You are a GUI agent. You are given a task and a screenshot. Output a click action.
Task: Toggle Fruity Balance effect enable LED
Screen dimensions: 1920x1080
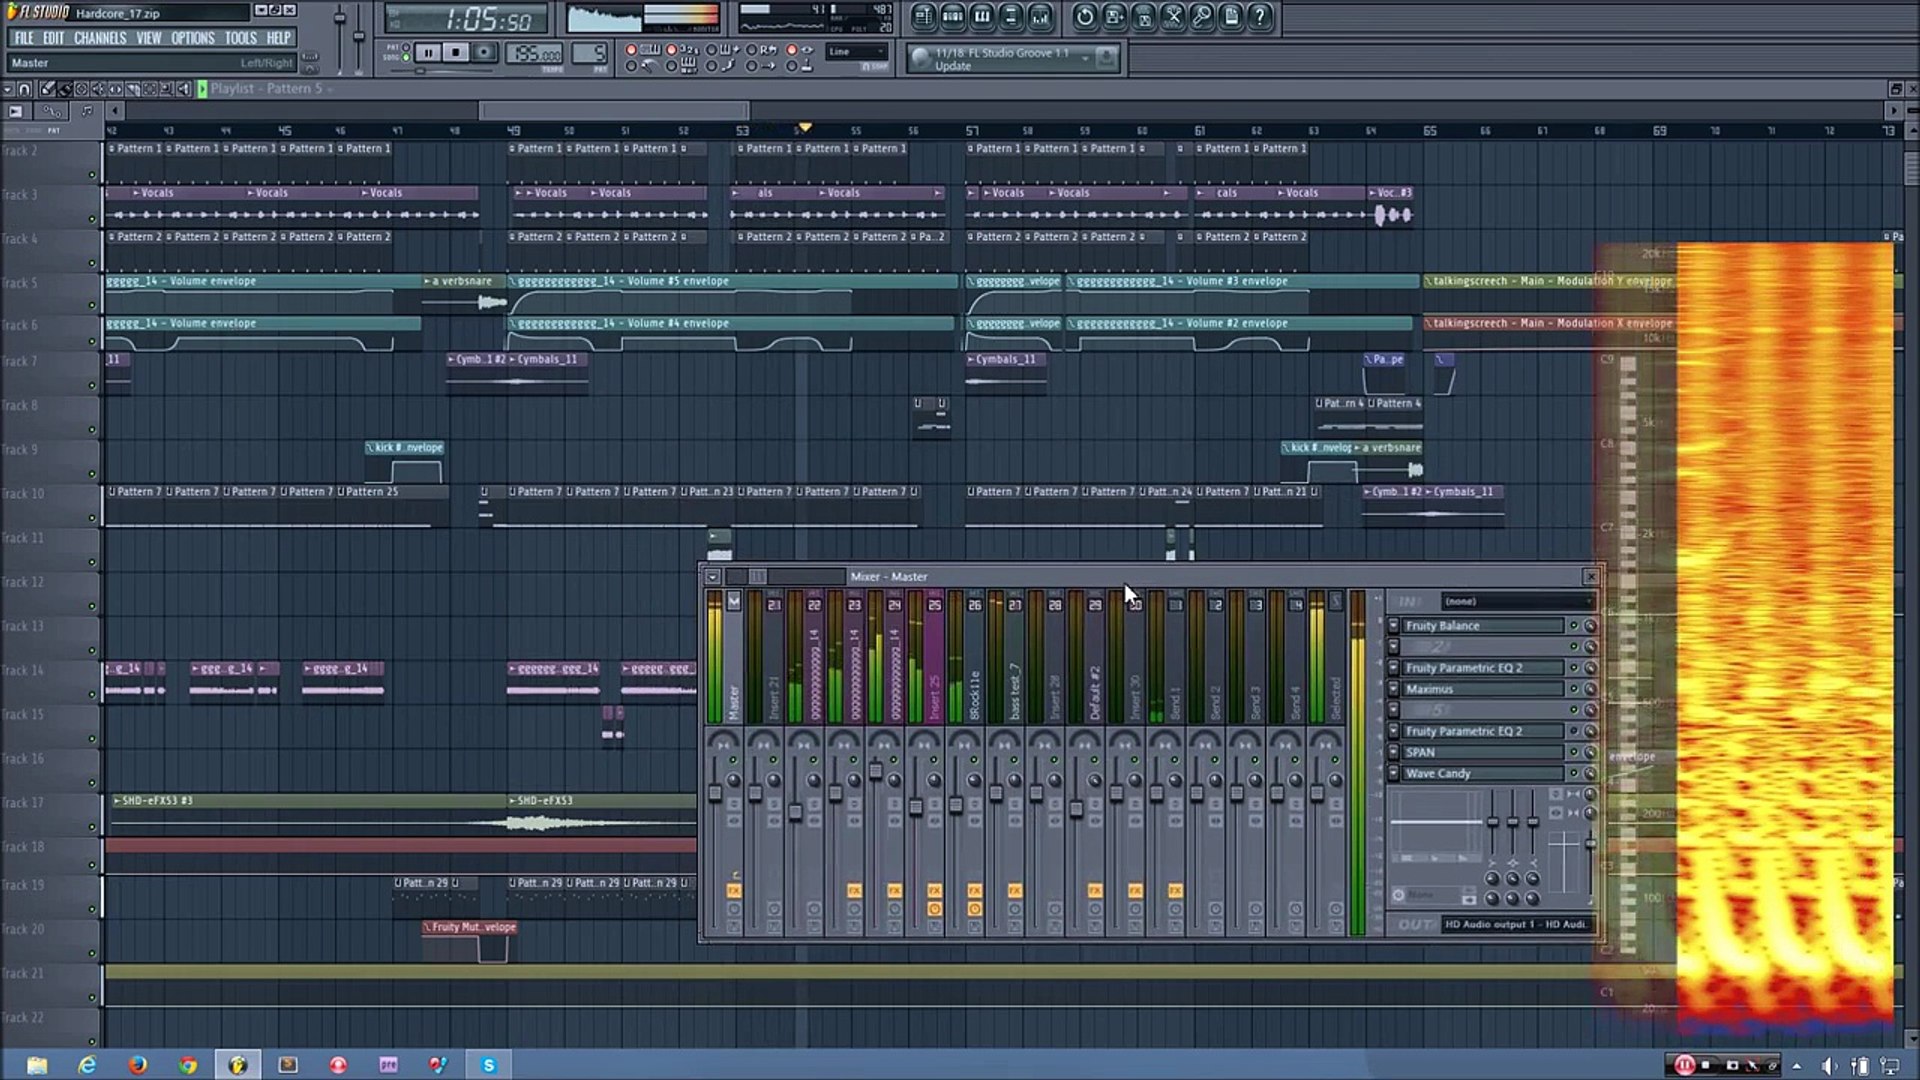[x=1573, y=626]
